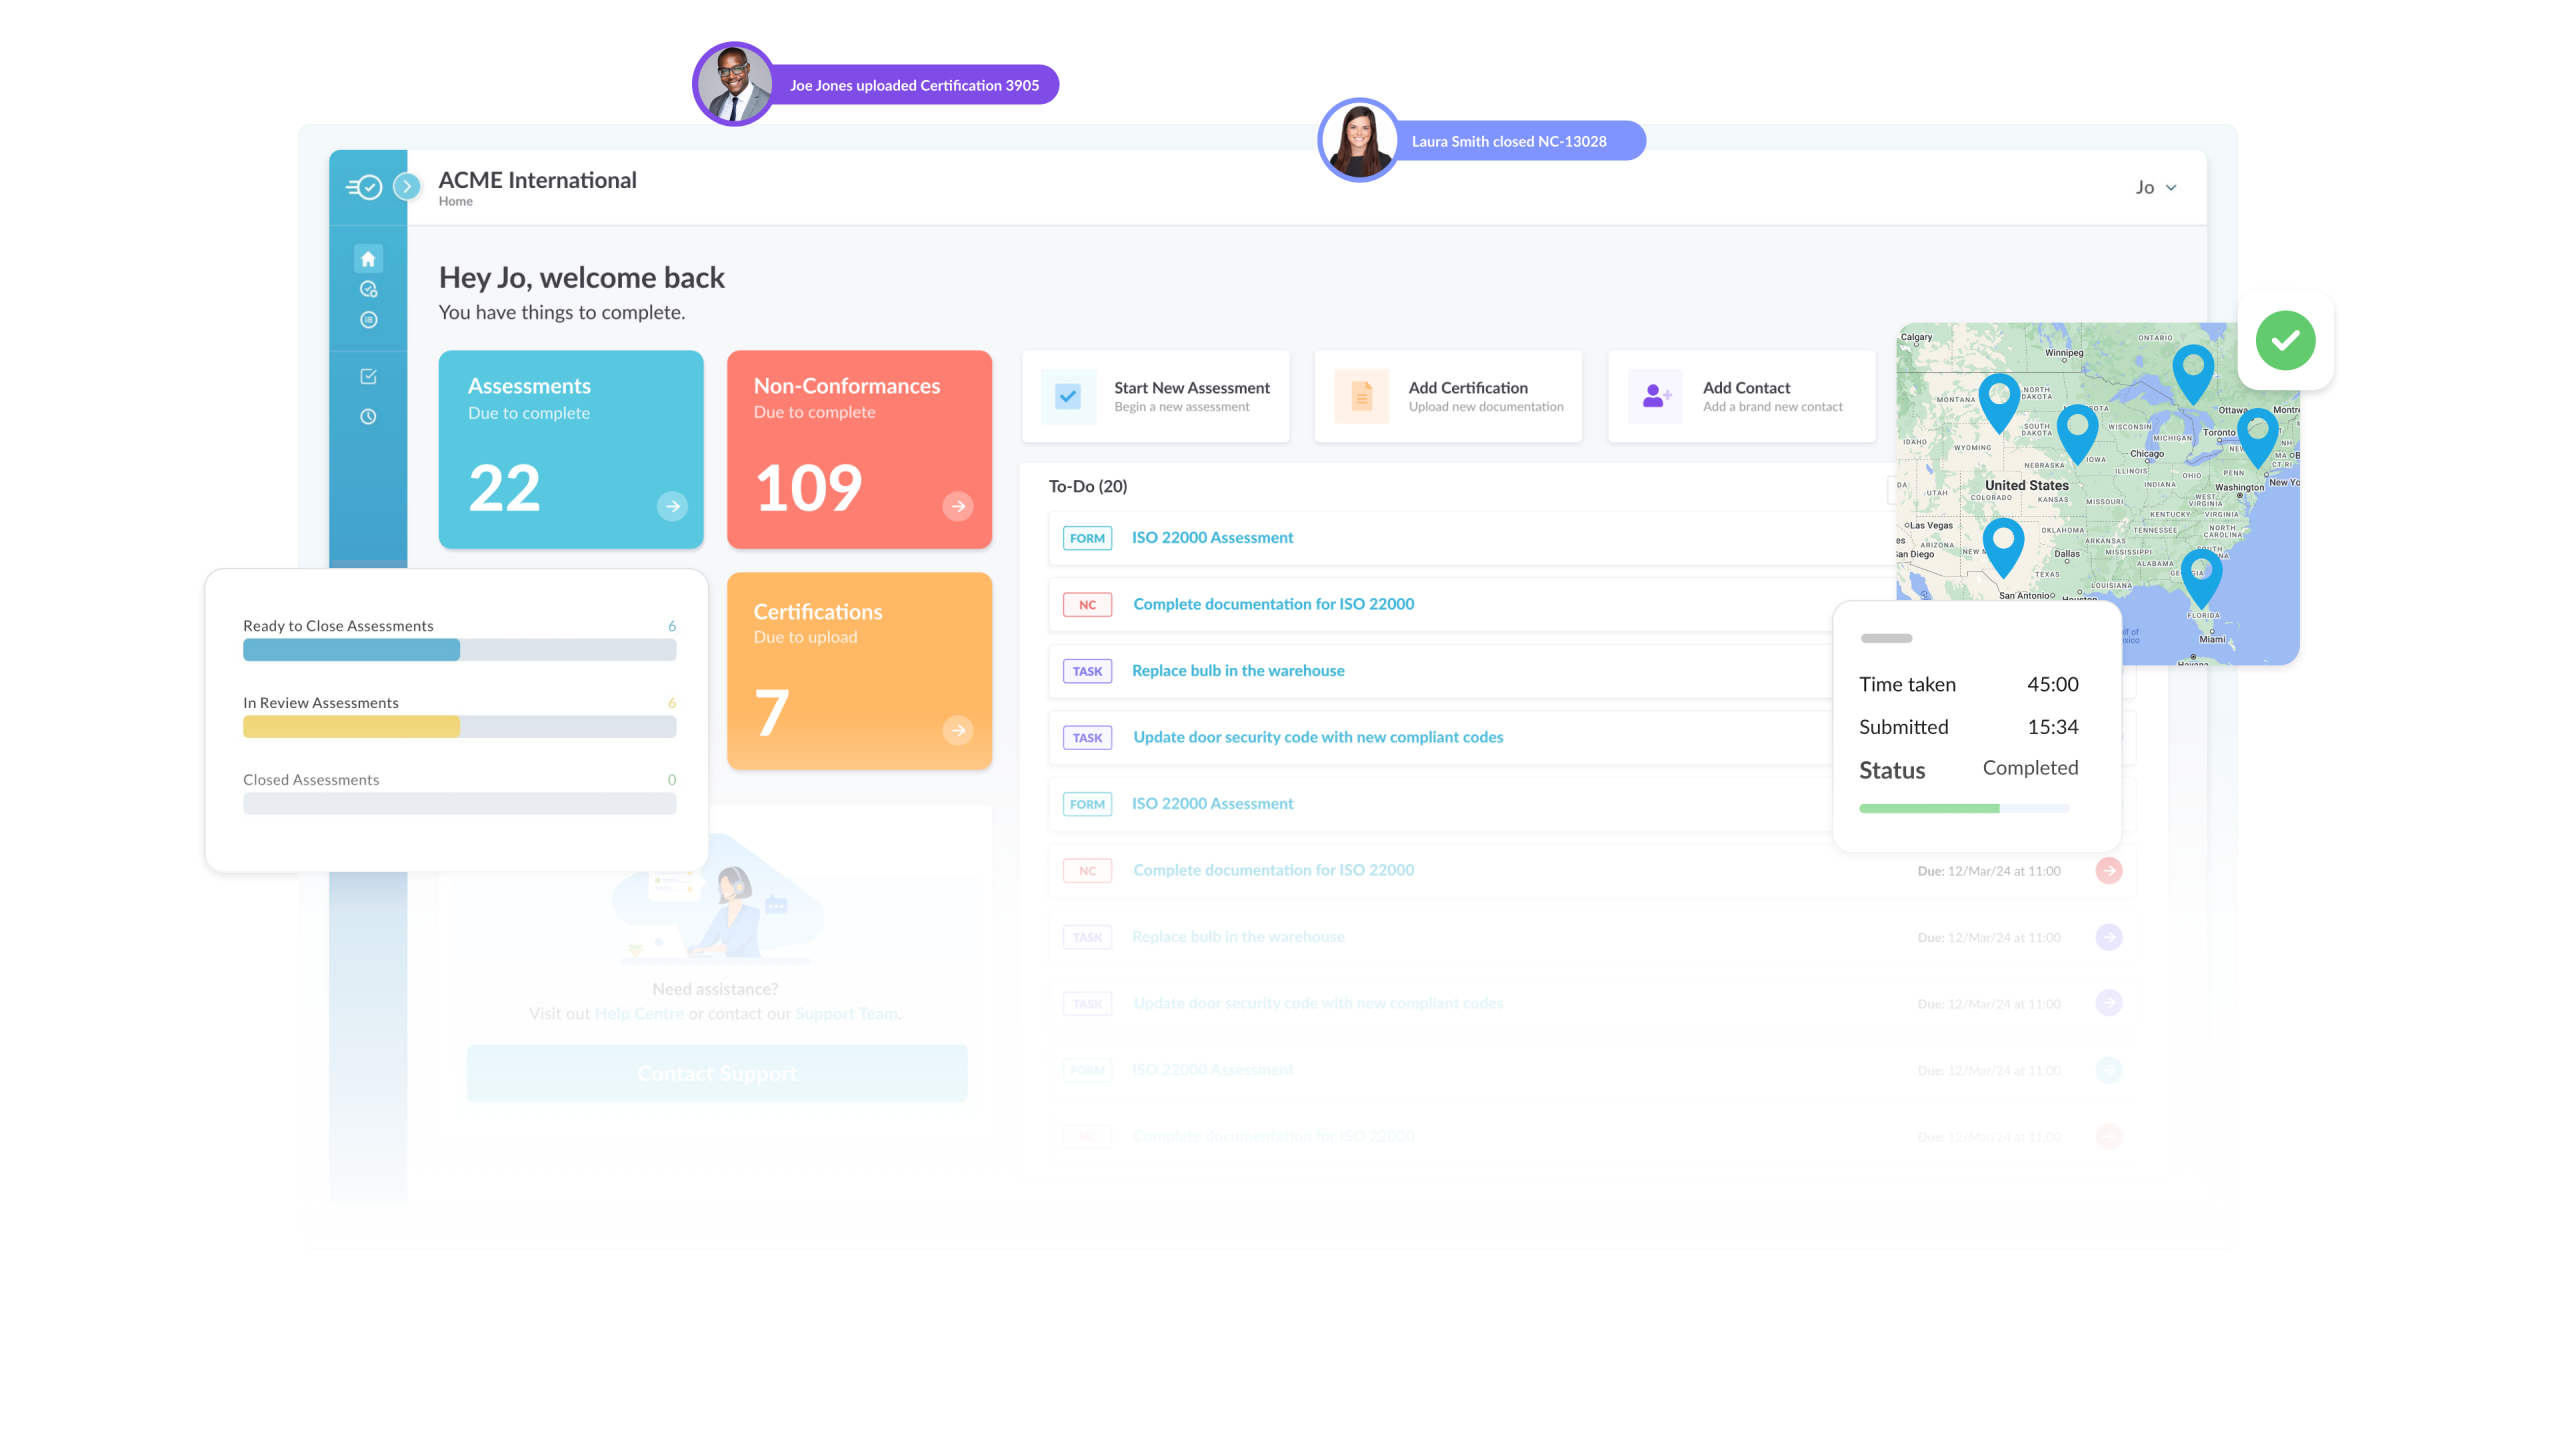Click the Add Contact person icon

[1655, 396]
